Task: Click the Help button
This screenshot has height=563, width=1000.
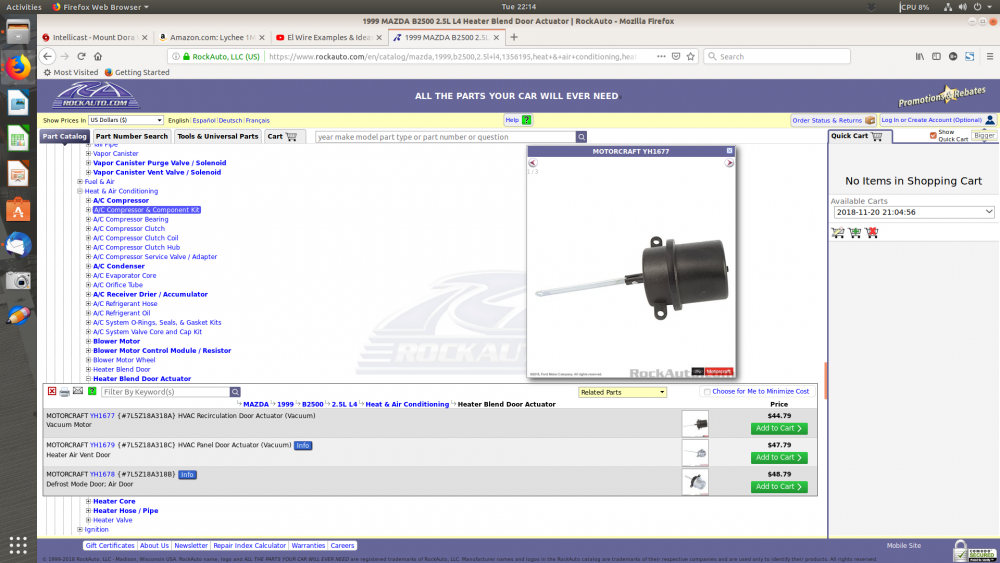Action: click(518, 120)
